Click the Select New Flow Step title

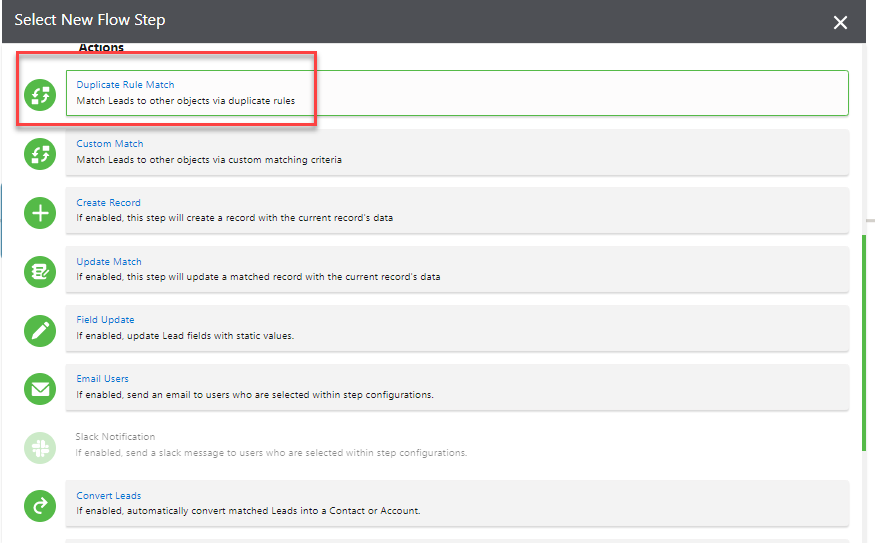90,20
